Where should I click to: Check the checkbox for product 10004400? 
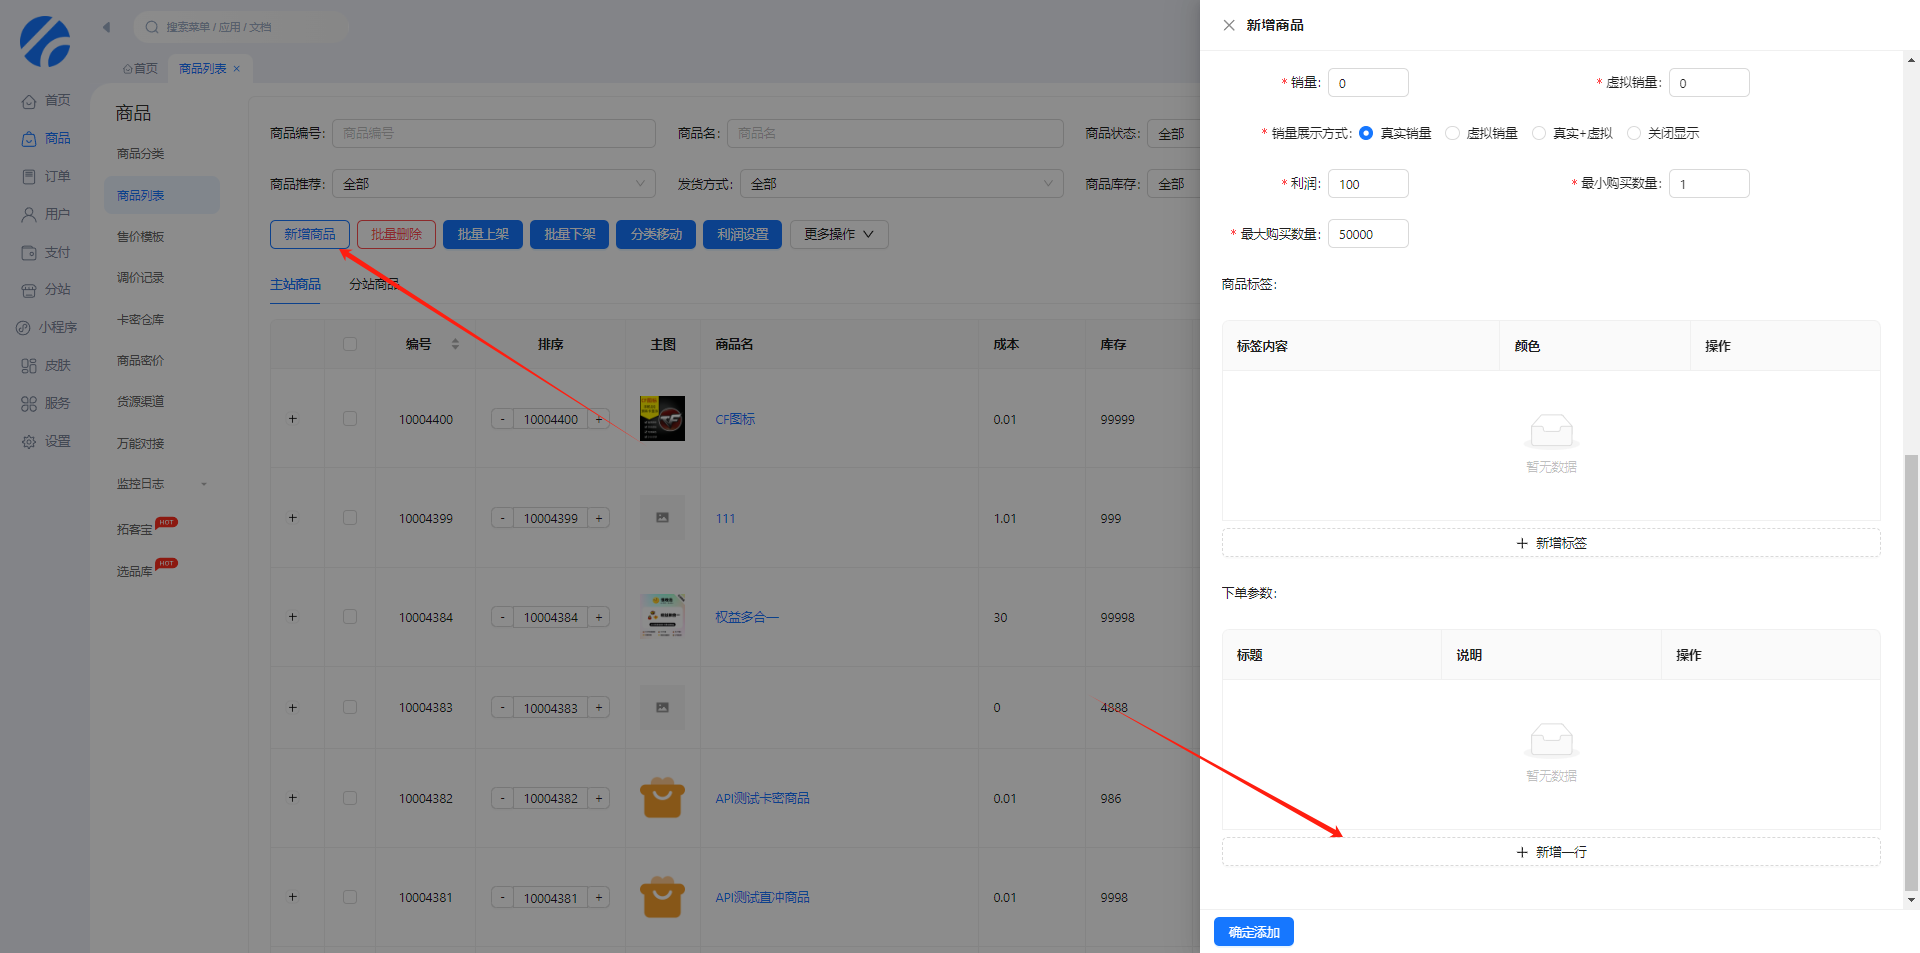(x=350, y=419)
